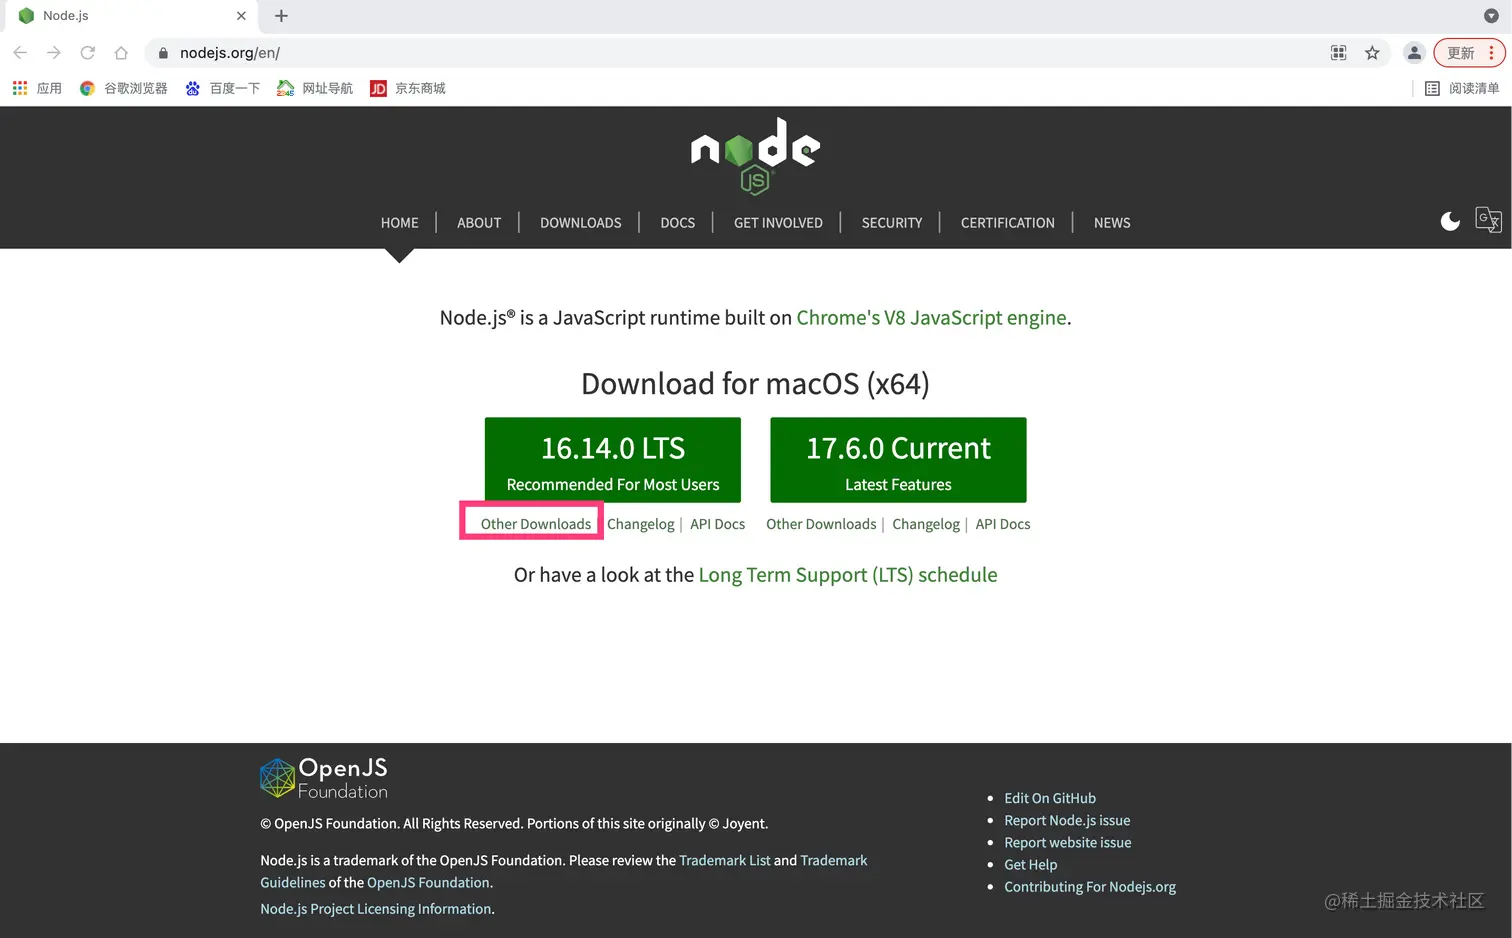Go to the browser home page icon
The image size is (1512, 938).
click(x=121, y=53)
